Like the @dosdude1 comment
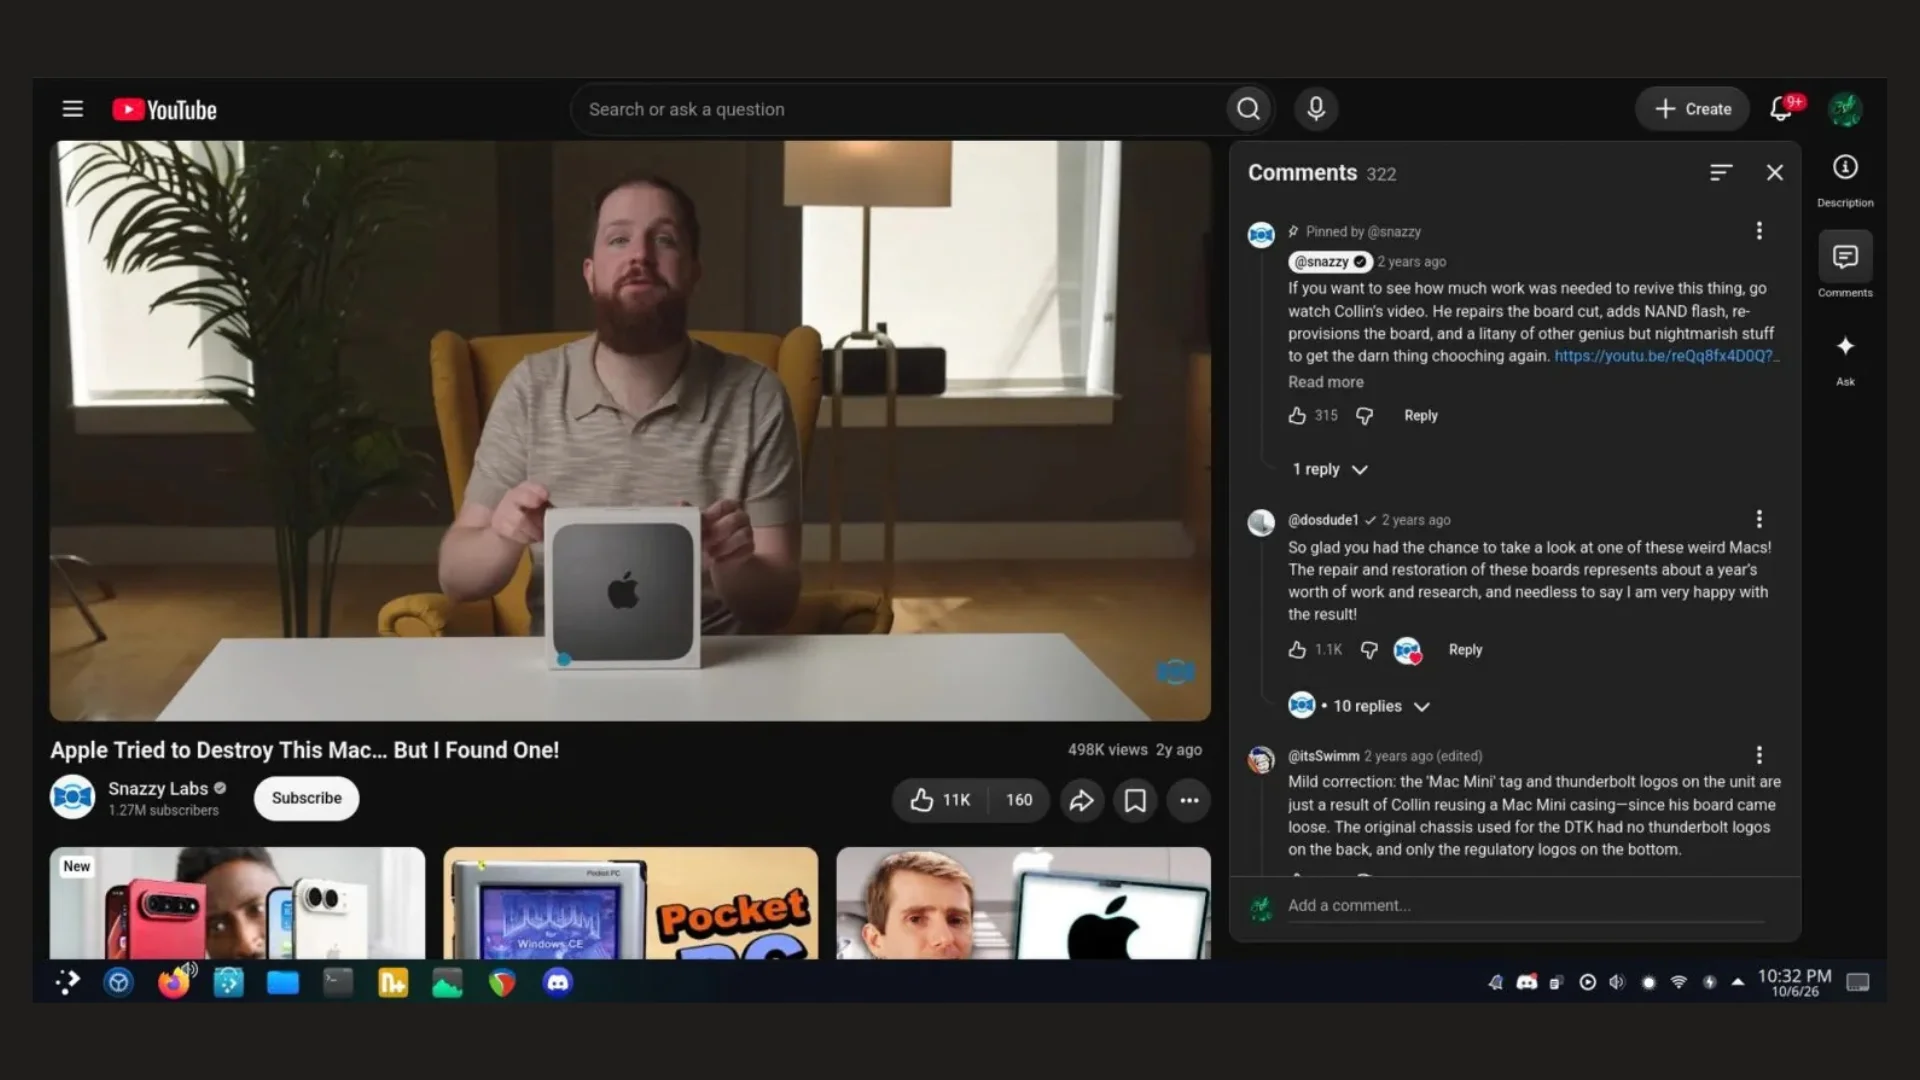Screen dimensions: 1920x1080 point(1297,650)
